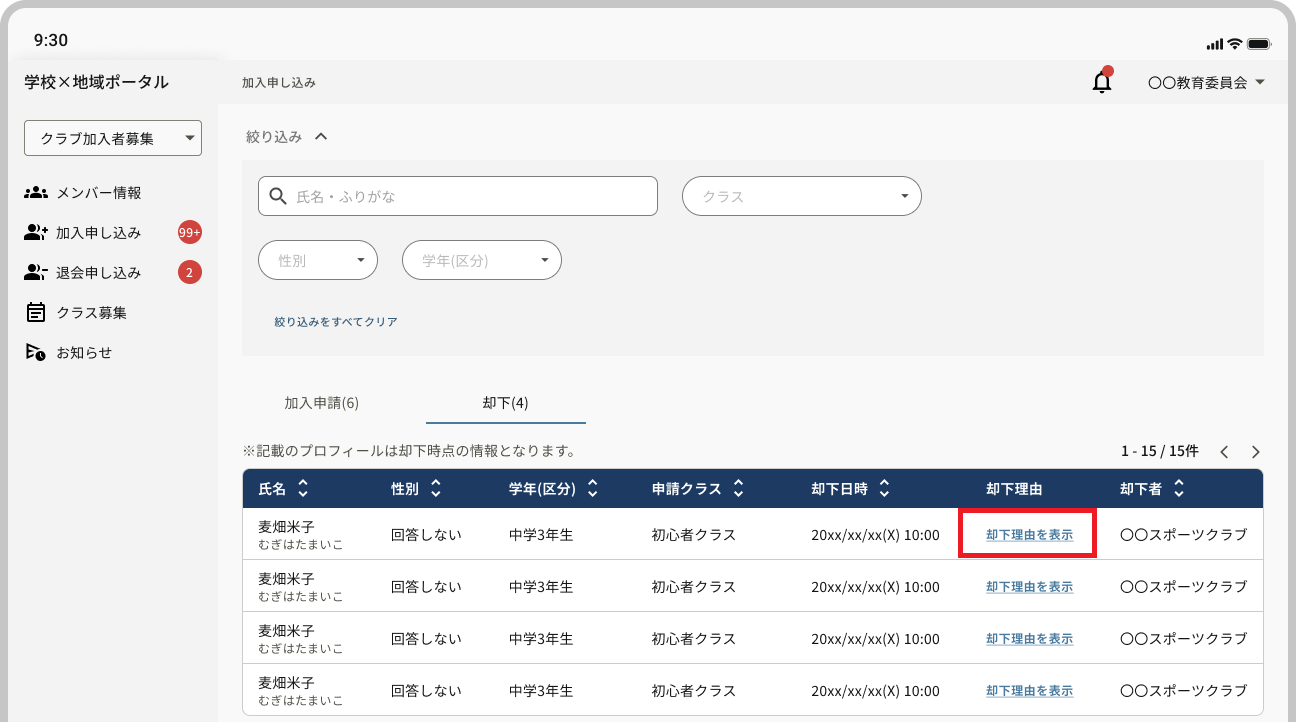The image size is (1296, 722).
Task: Click the 99+ badge on 加入申し込み
Action: pyautogui.click(x=190, y=232)
